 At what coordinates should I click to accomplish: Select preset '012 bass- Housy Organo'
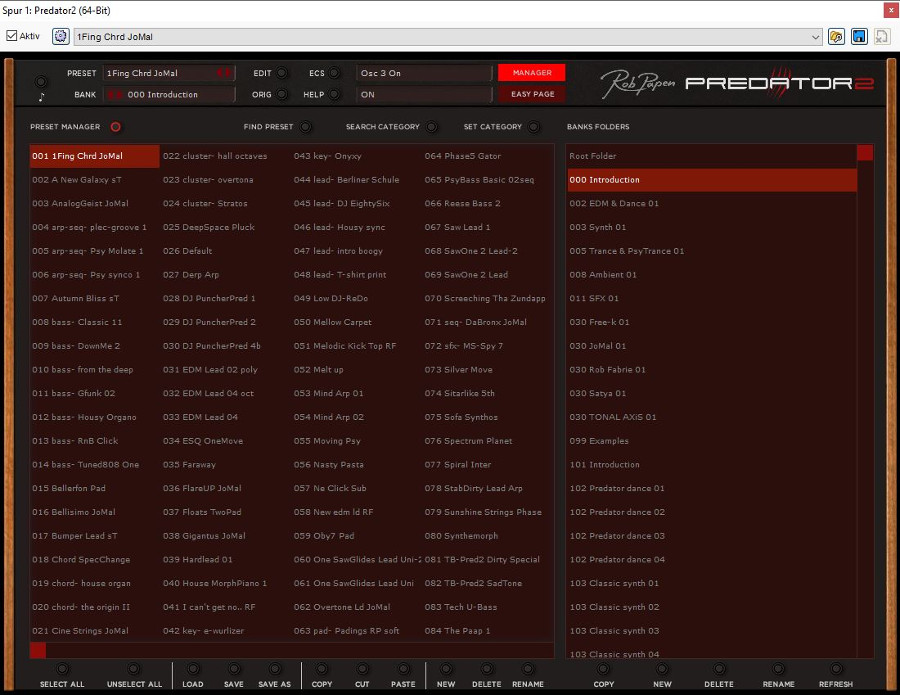point(84,417)
